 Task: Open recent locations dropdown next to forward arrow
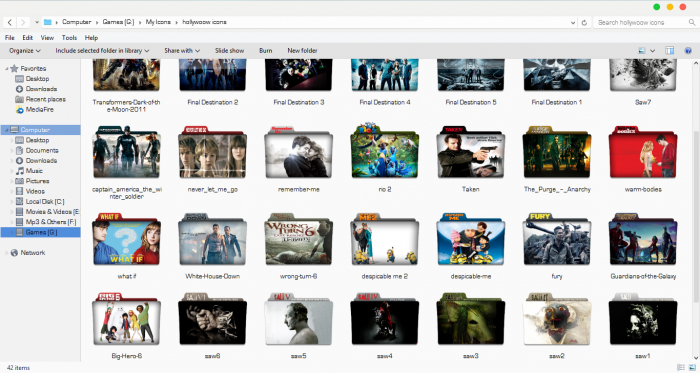[37, 22]
